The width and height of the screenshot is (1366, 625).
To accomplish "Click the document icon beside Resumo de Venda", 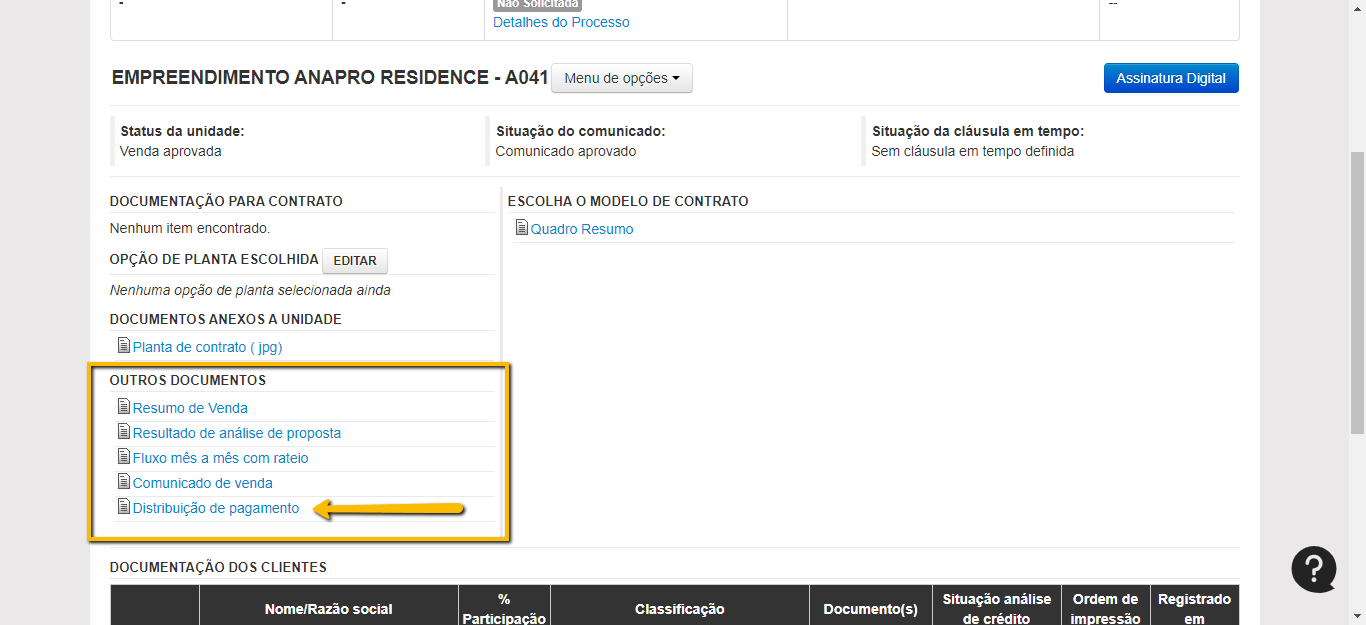I will click(x=124, y=407).
